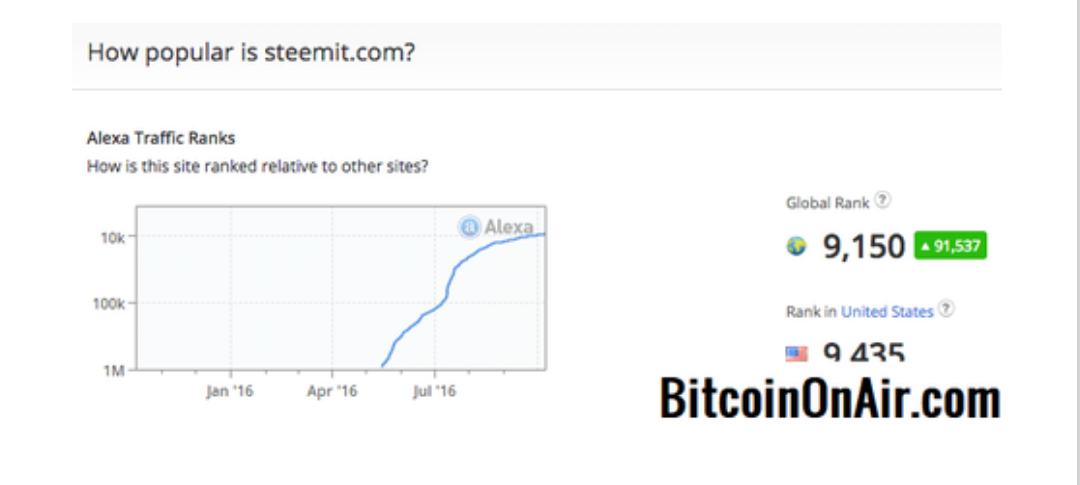
Task: Click the Apr '16 axis label
Action: pyautogui.click(x=332, y=391)
